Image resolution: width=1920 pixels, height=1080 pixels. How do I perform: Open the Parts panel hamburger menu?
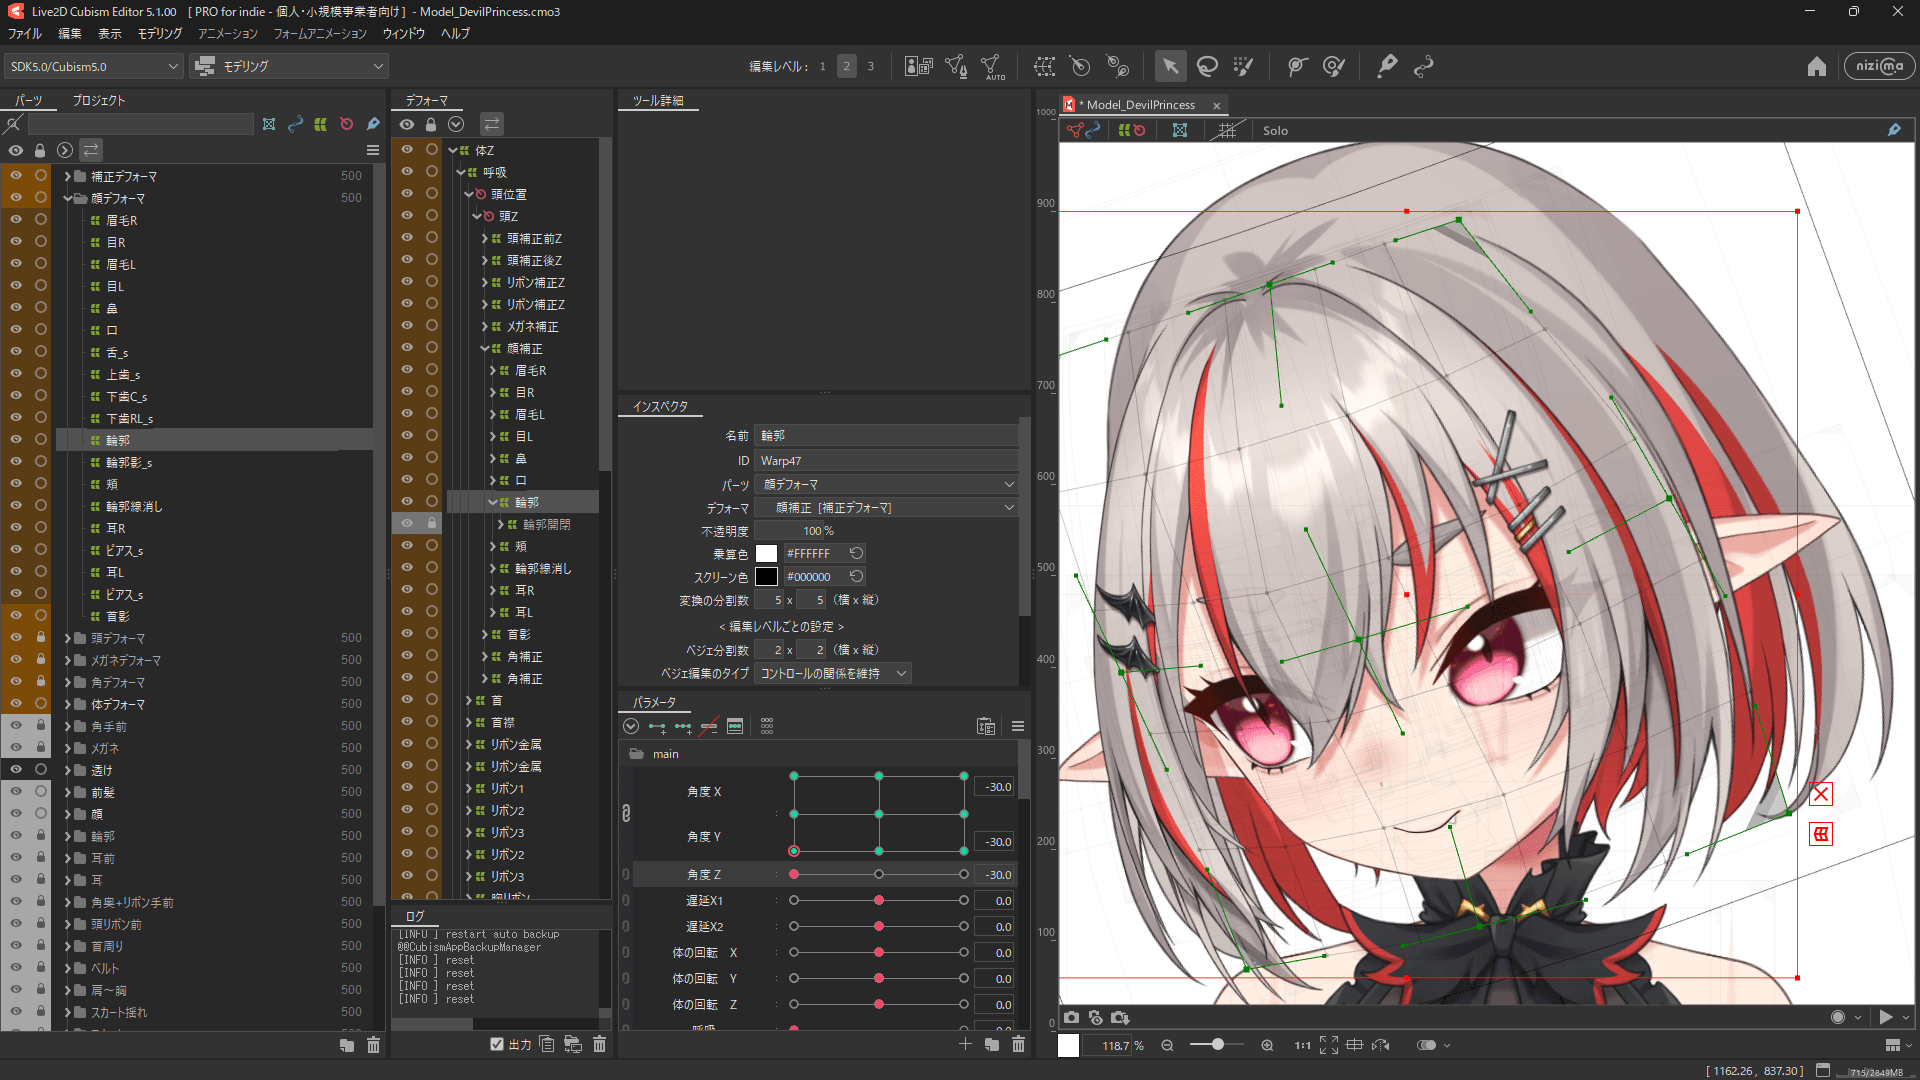click(x=373, y=150)
